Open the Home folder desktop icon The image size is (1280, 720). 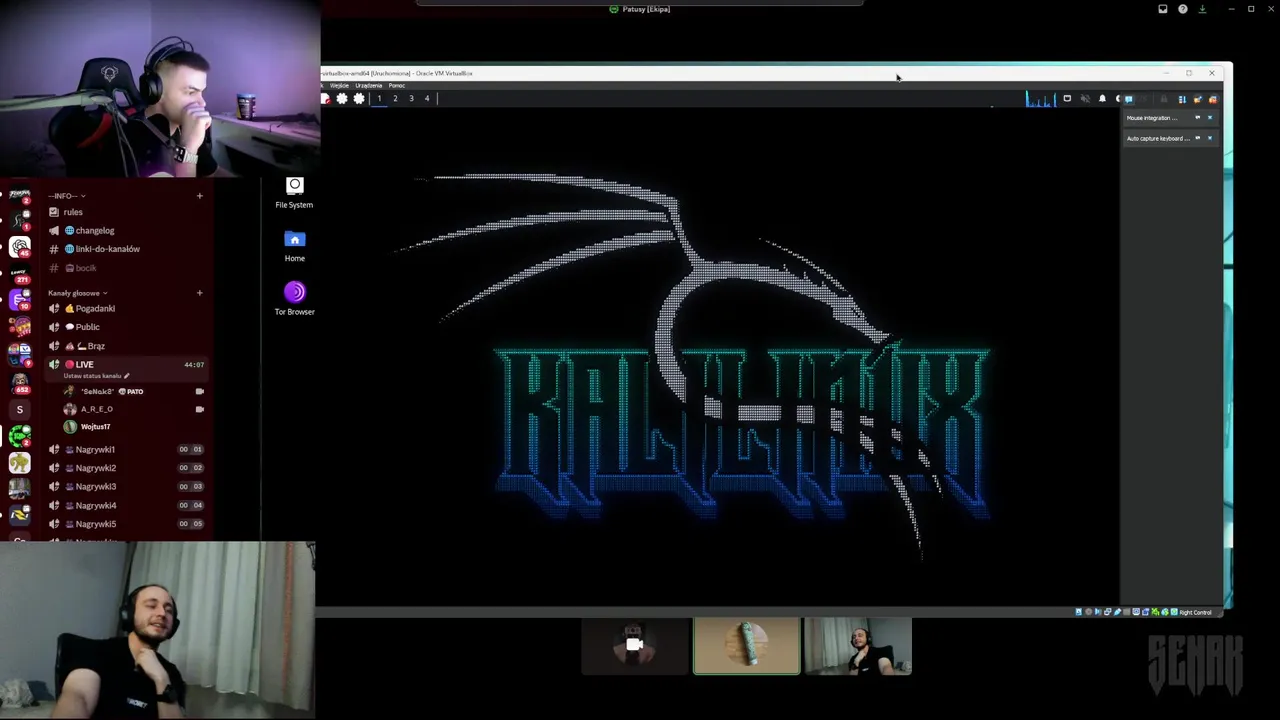coord(294,247)
